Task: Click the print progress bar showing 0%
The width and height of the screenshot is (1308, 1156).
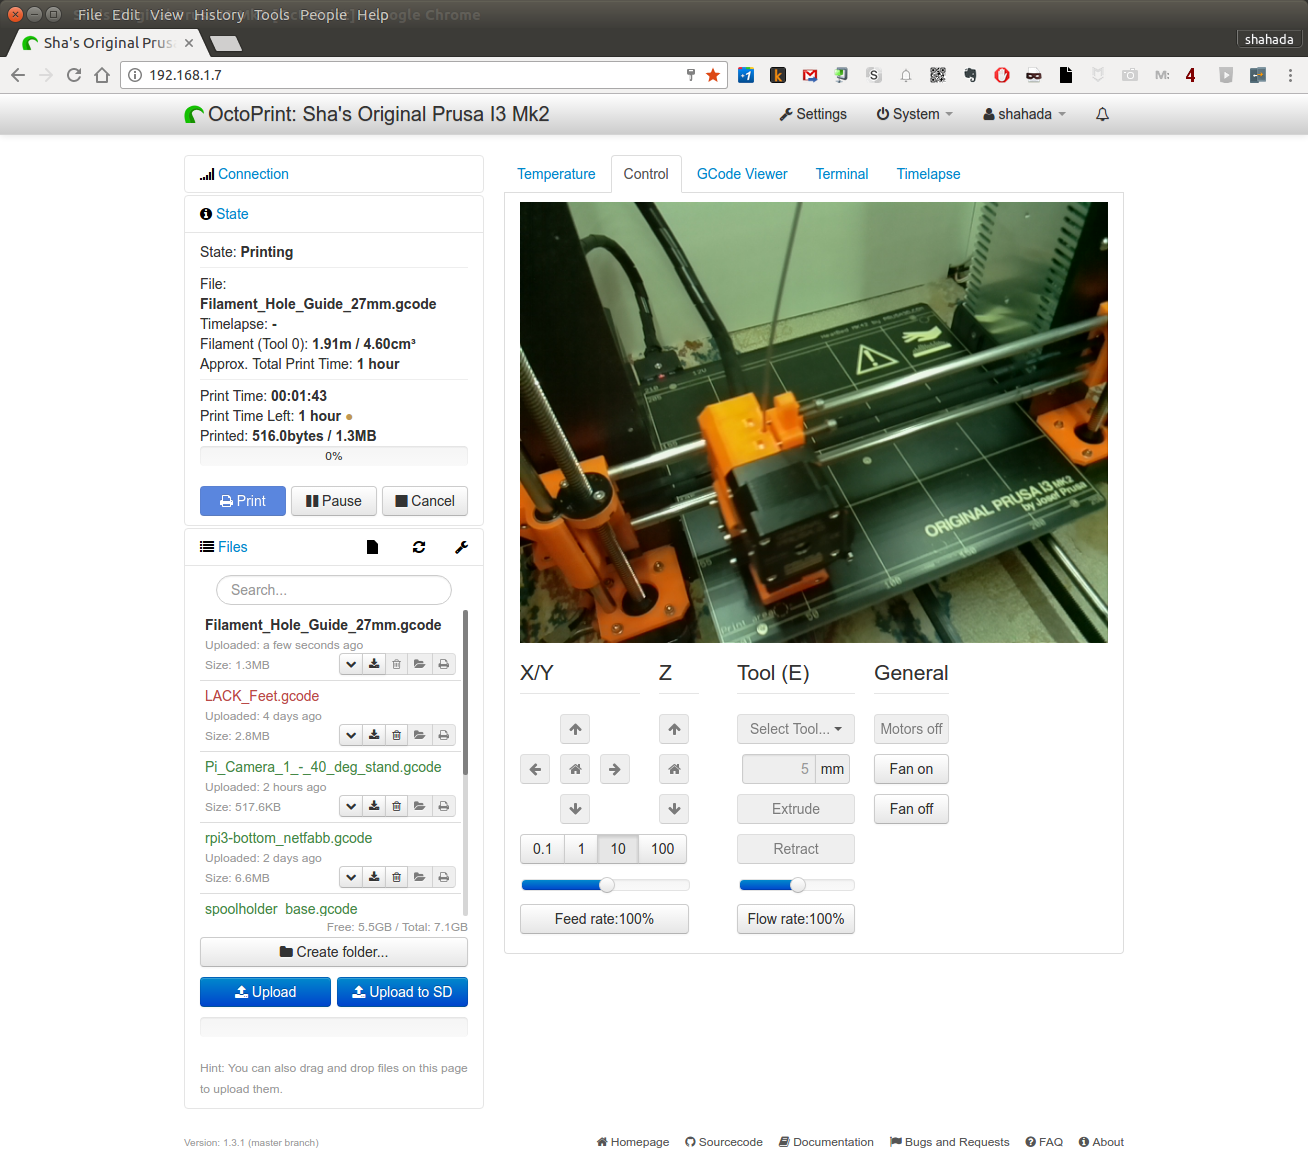Action: click(x=334, y=456)
